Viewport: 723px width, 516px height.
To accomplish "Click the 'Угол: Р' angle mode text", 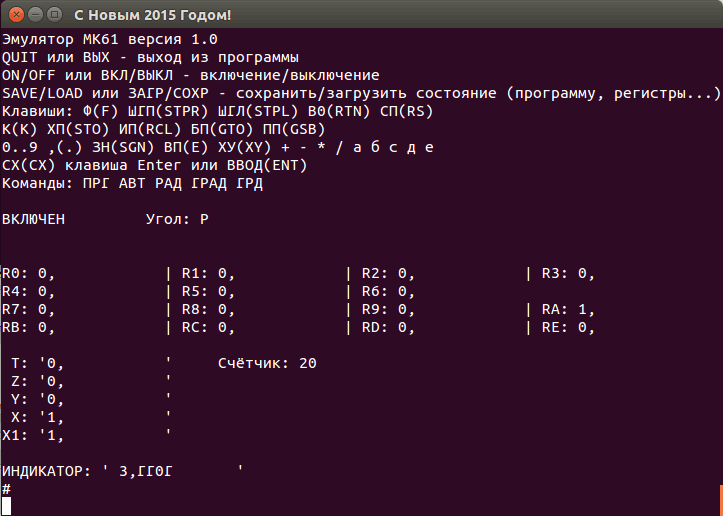I will [177, 218].
